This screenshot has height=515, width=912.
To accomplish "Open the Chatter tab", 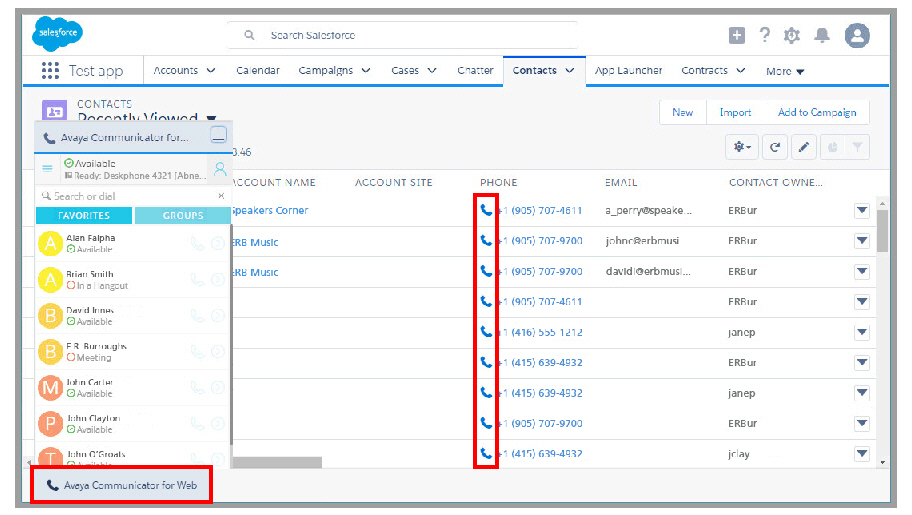I will [x=475, y=70].
